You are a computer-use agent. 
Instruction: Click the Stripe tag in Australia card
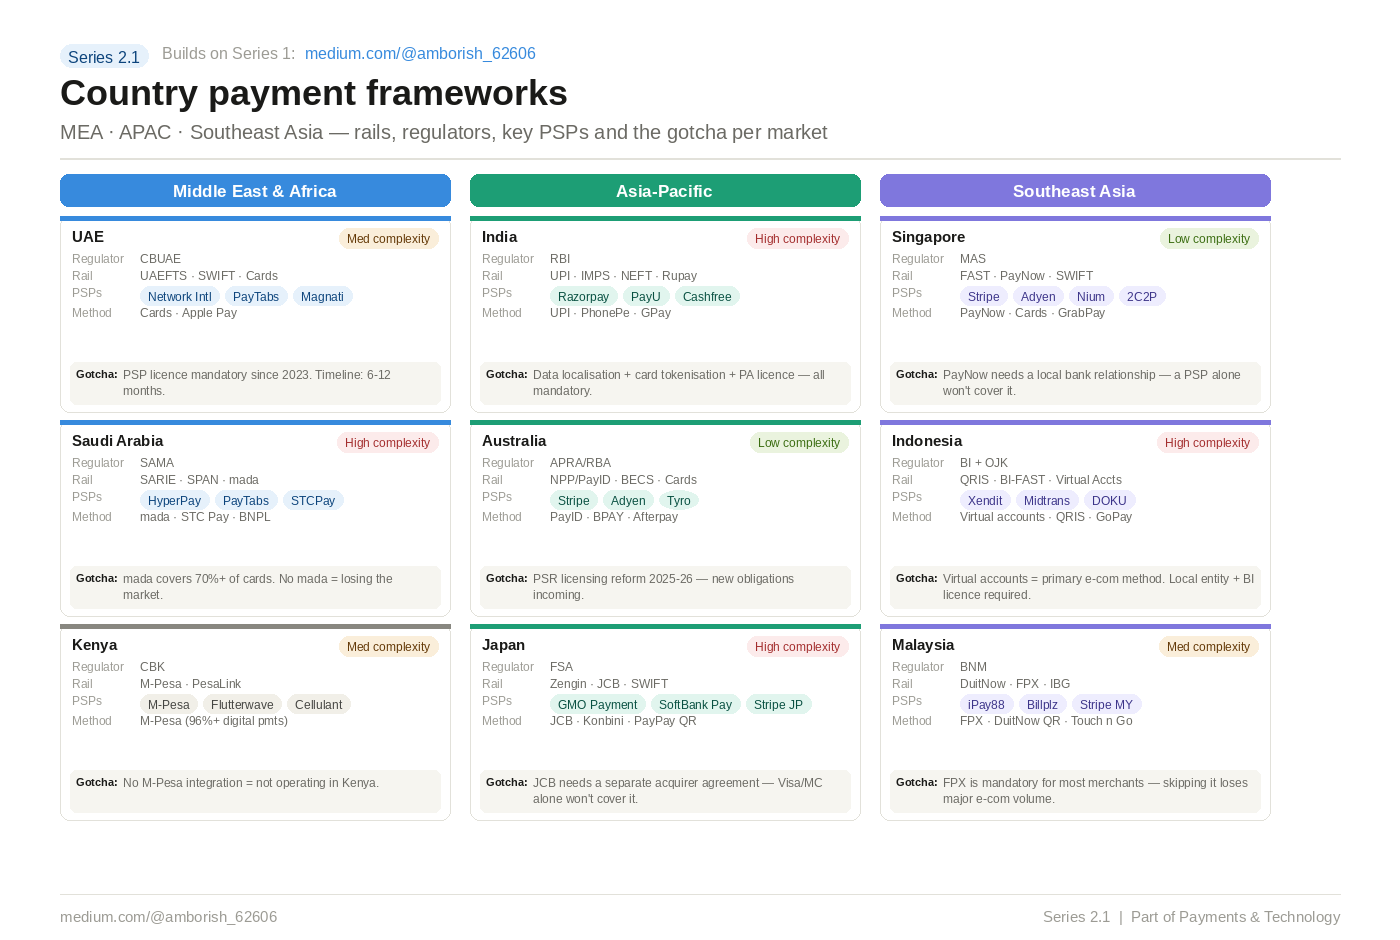tap(574, 501)
